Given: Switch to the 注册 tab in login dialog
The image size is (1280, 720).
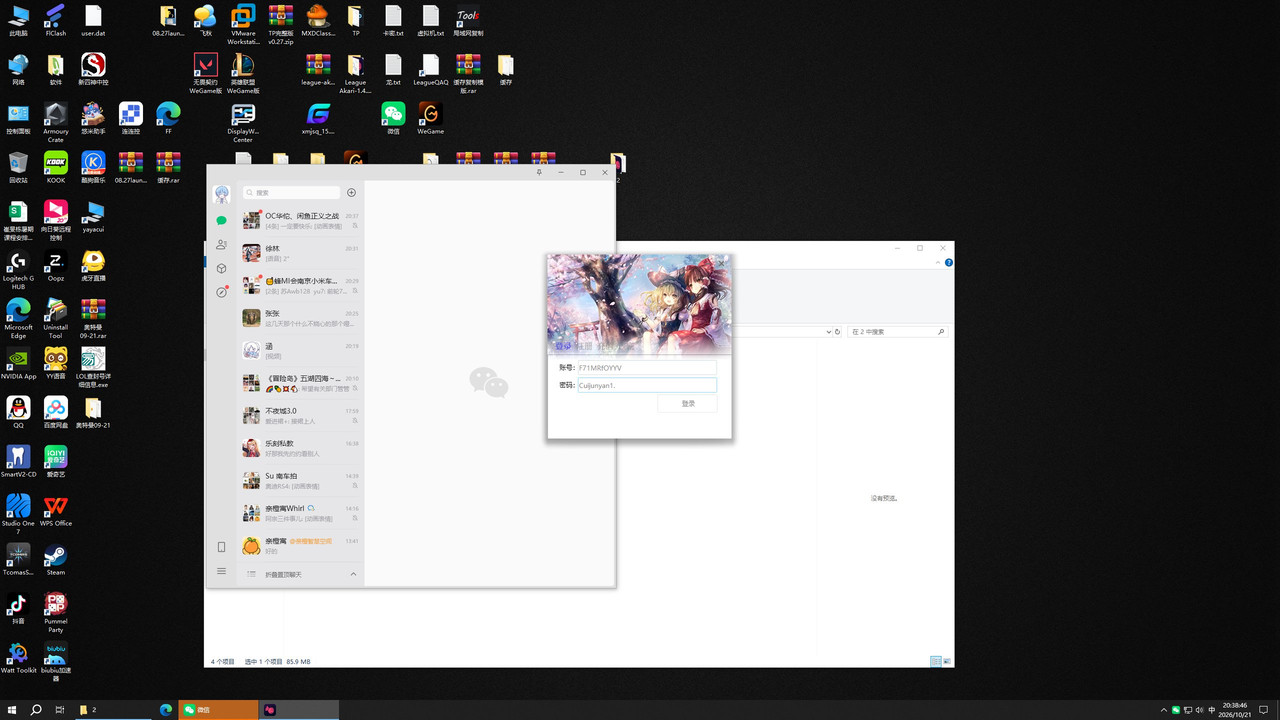Looking at the screenshot, I should click(x=582, y=346).
